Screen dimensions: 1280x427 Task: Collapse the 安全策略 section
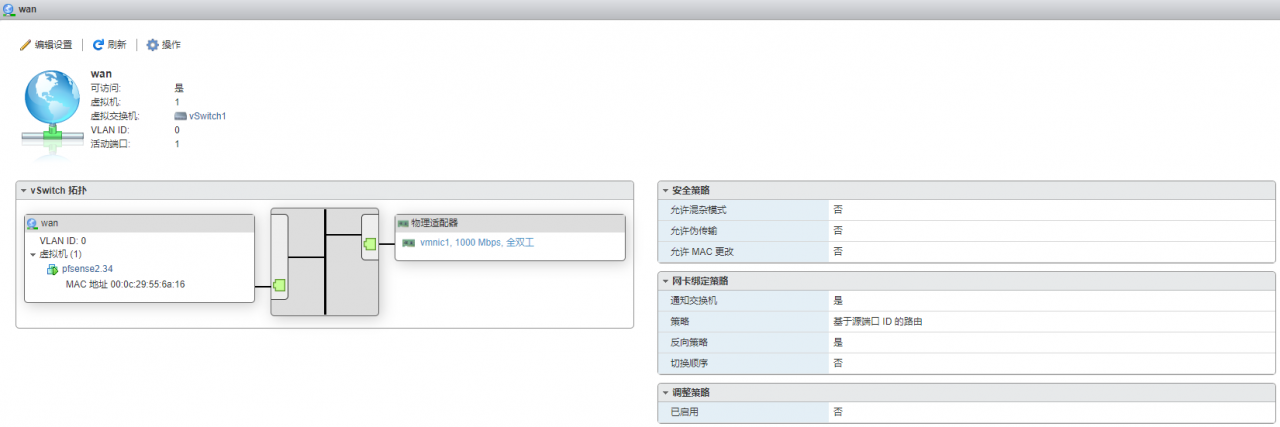(x=665, y=190)
